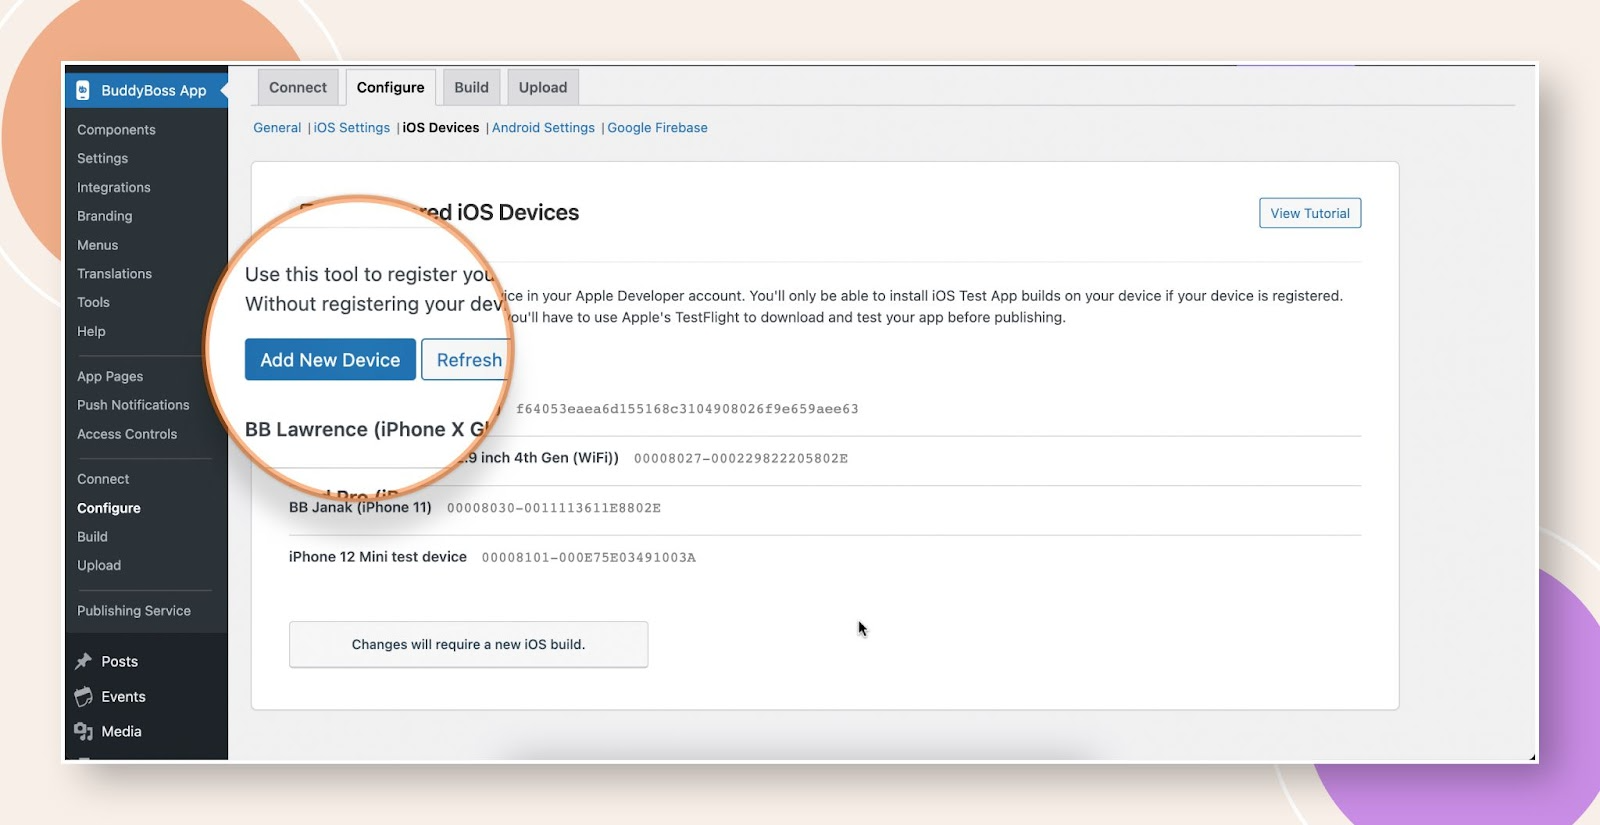The height and width of the screenshot is (825, 1600).
Task: Open Push Notifications in the sidebar
Action: [x=133, y=405]
